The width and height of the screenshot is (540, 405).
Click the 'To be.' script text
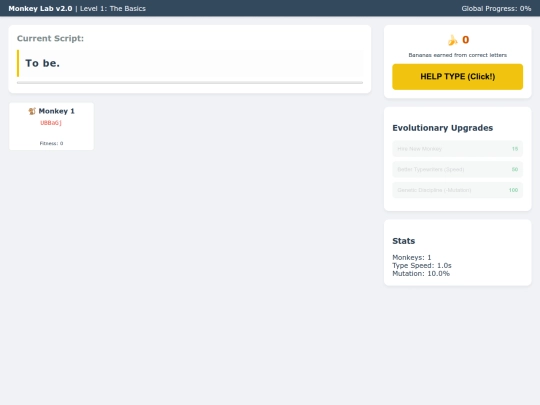click(x=42, y=63)
